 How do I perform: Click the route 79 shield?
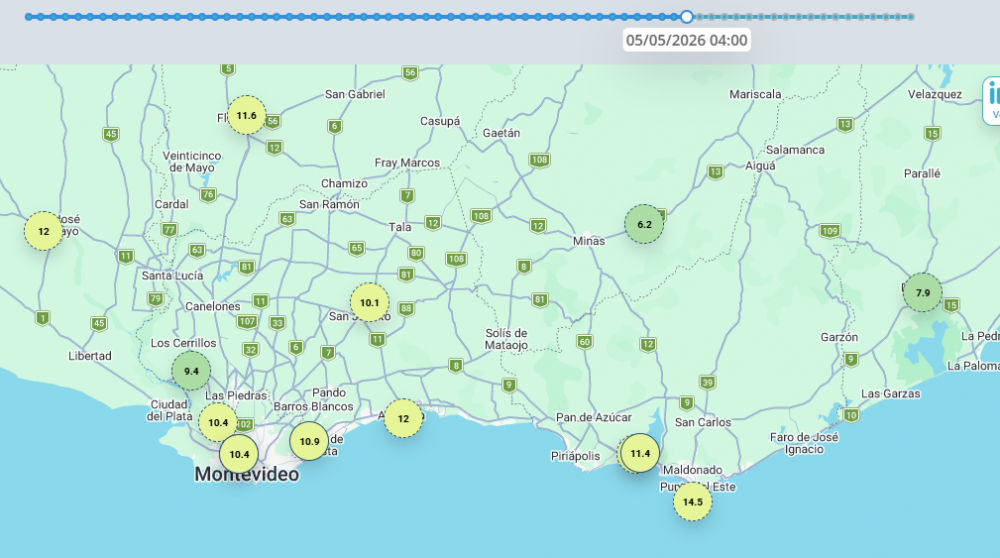pyautogui.click(x=155, y=299)
